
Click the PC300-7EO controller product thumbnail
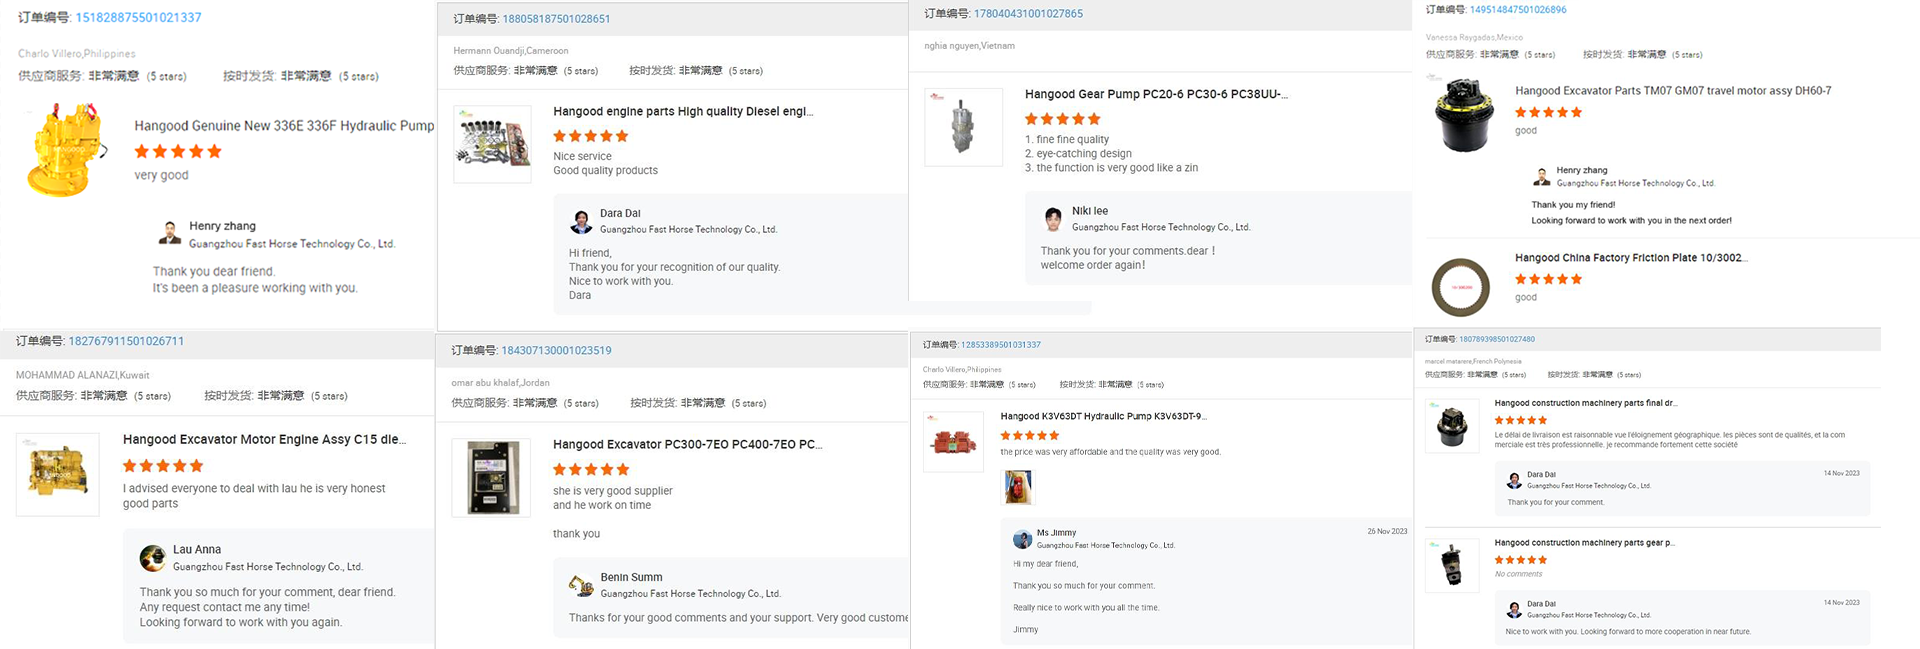click(492, 478)
